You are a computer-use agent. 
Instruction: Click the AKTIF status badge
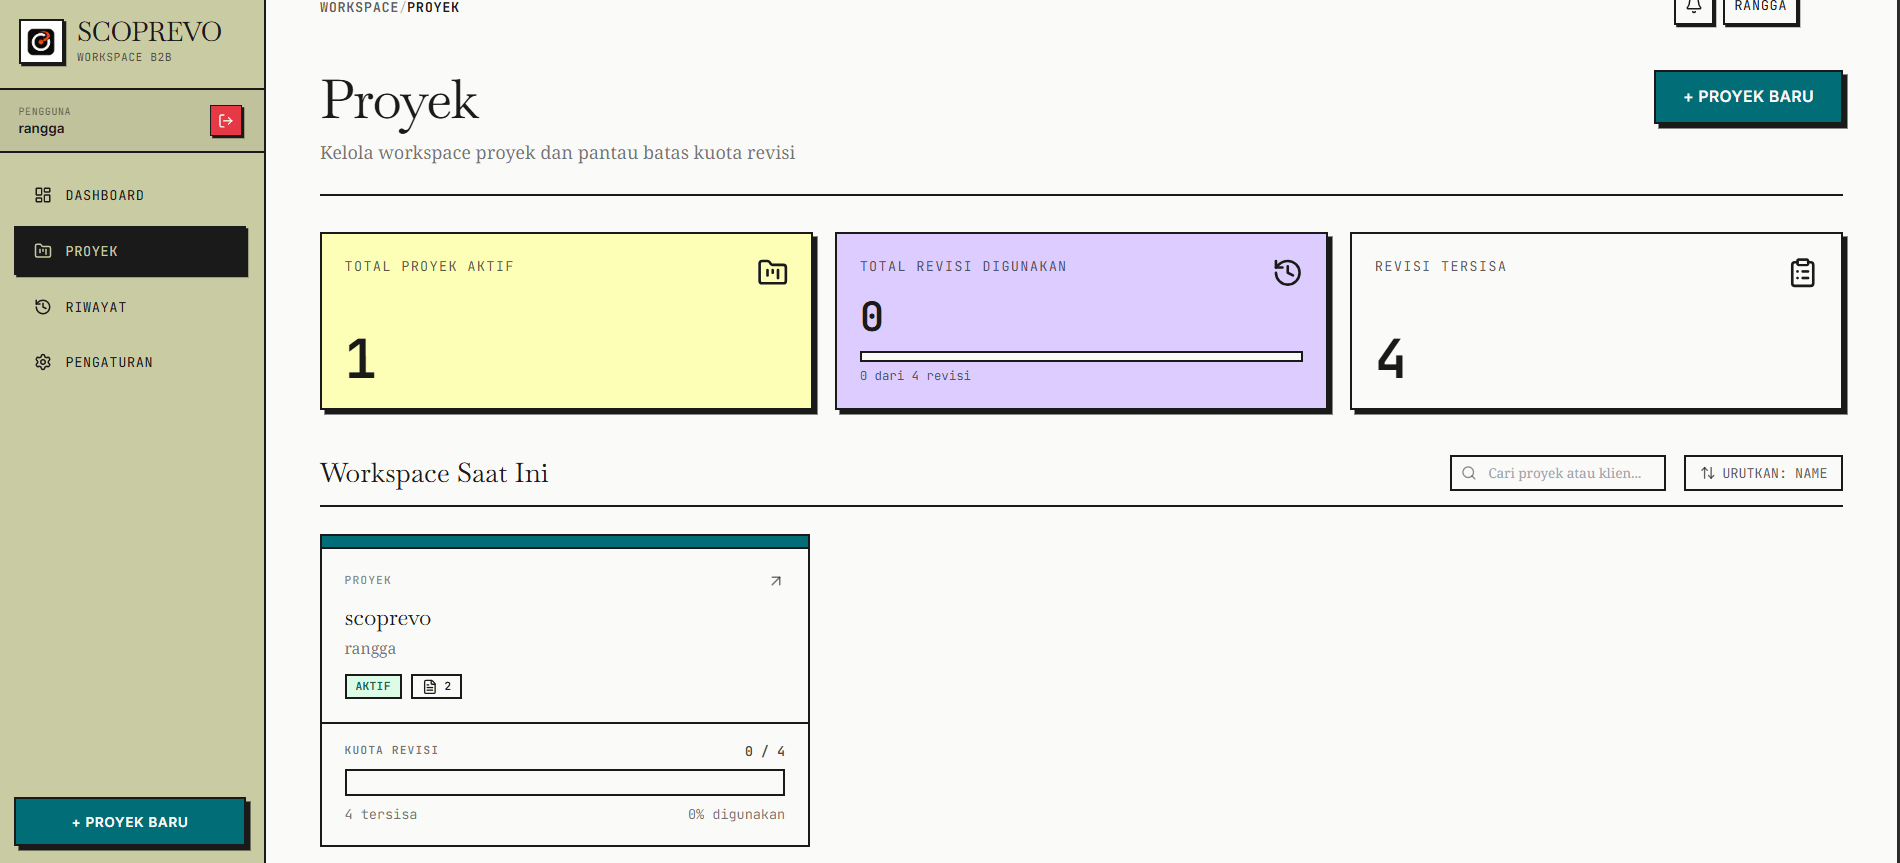click(x=373, y=686)
